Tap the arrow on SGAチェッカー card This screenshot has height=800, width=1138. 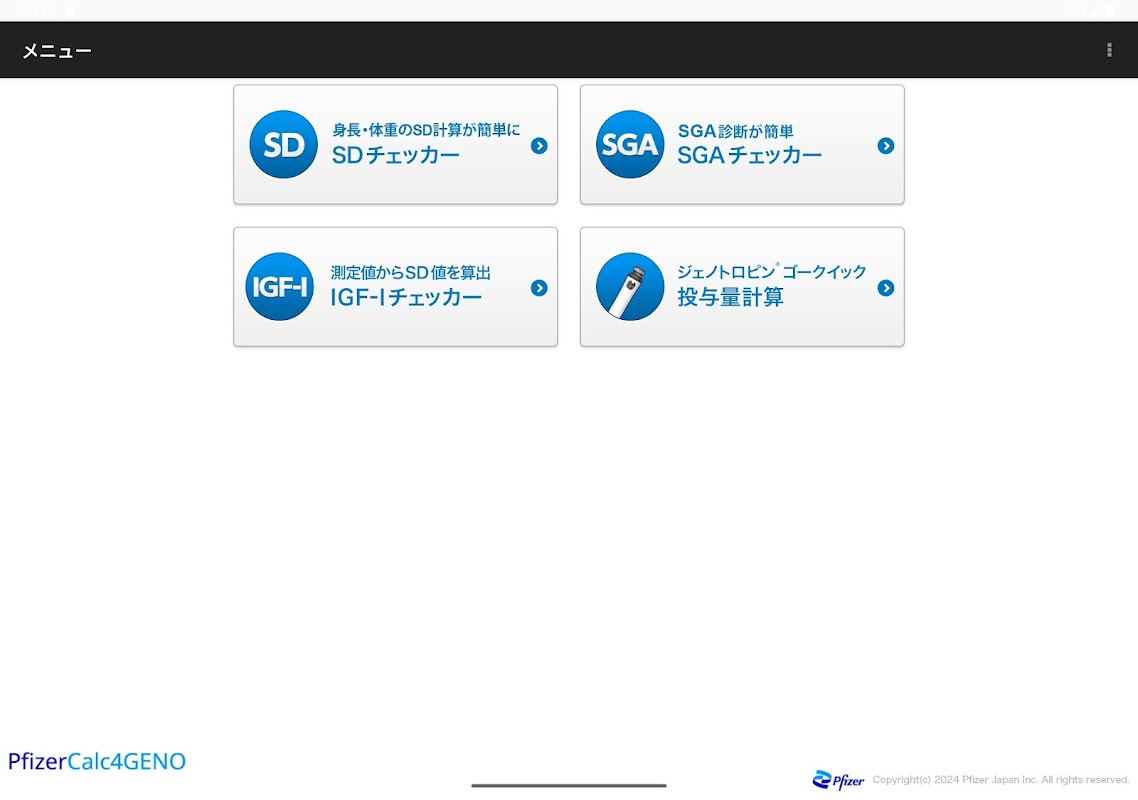tap(885, 146)
